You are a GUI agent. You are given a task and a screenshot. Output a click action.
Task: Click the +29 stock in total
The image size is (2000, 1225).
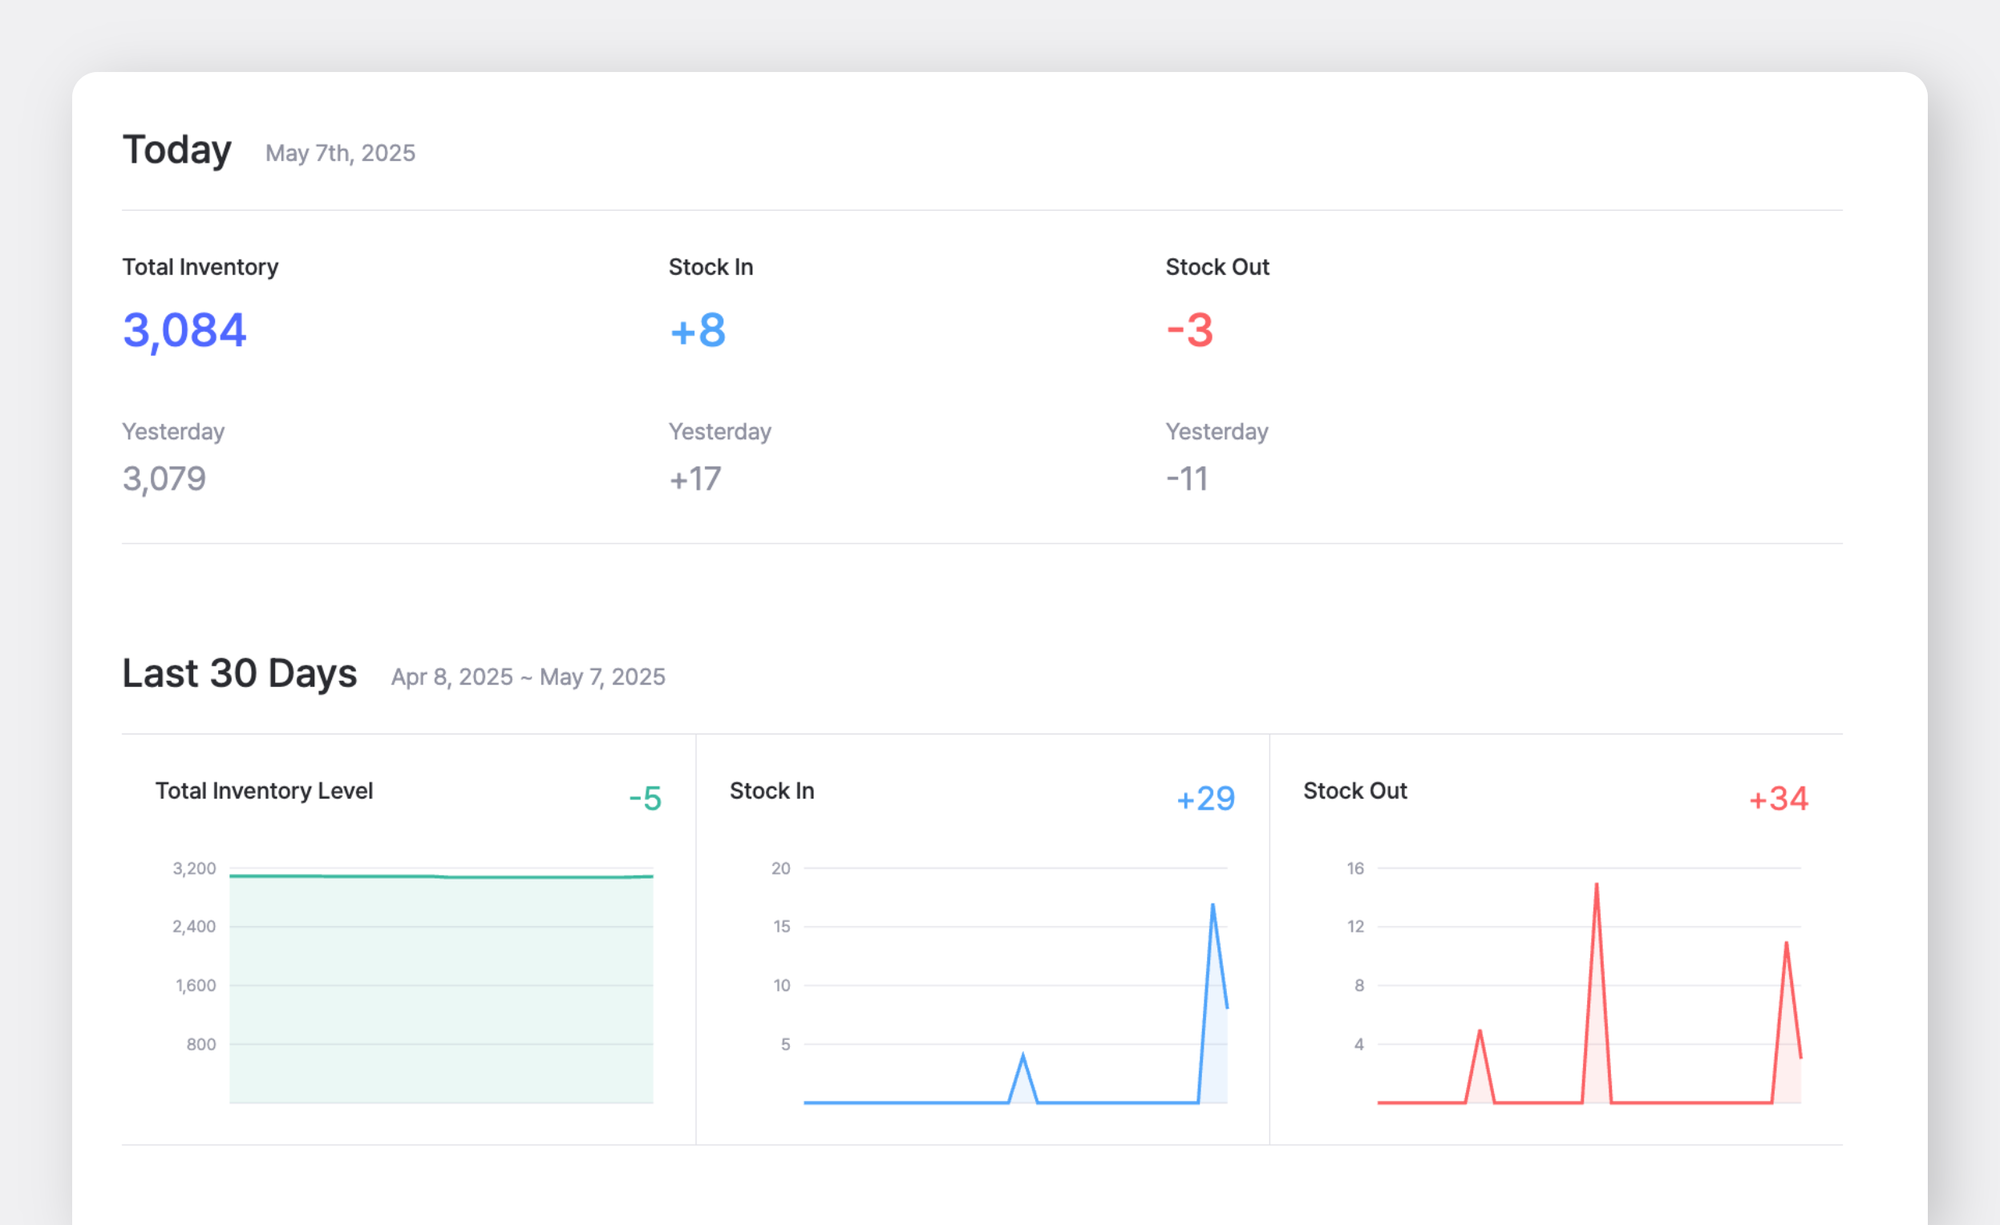1206,798
